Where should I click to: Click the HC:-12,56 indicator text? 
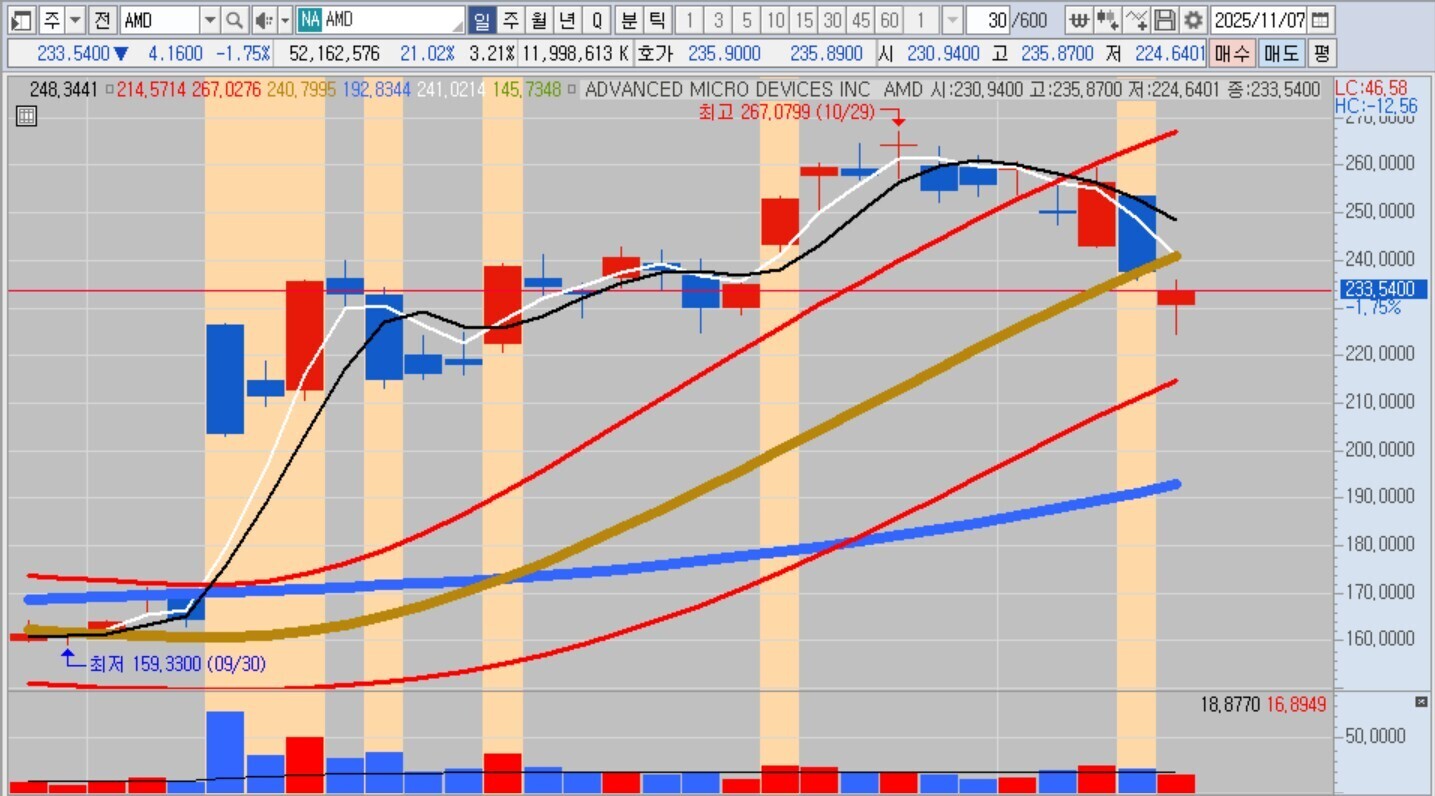click(x=1376, y=106)
